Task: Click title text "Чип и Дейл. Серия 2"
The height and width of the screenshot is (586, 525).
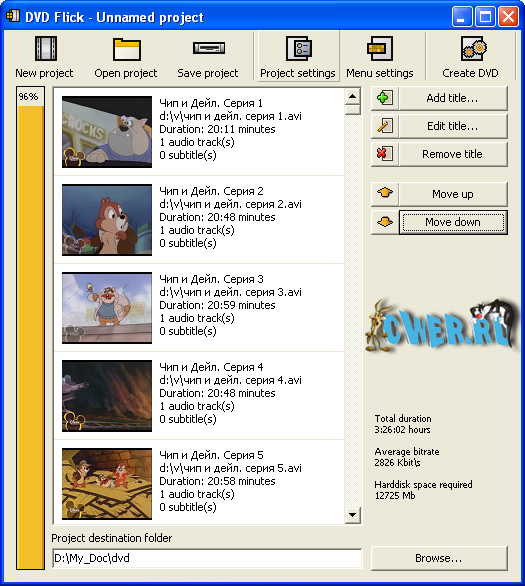Action: [x=211, y=191]
